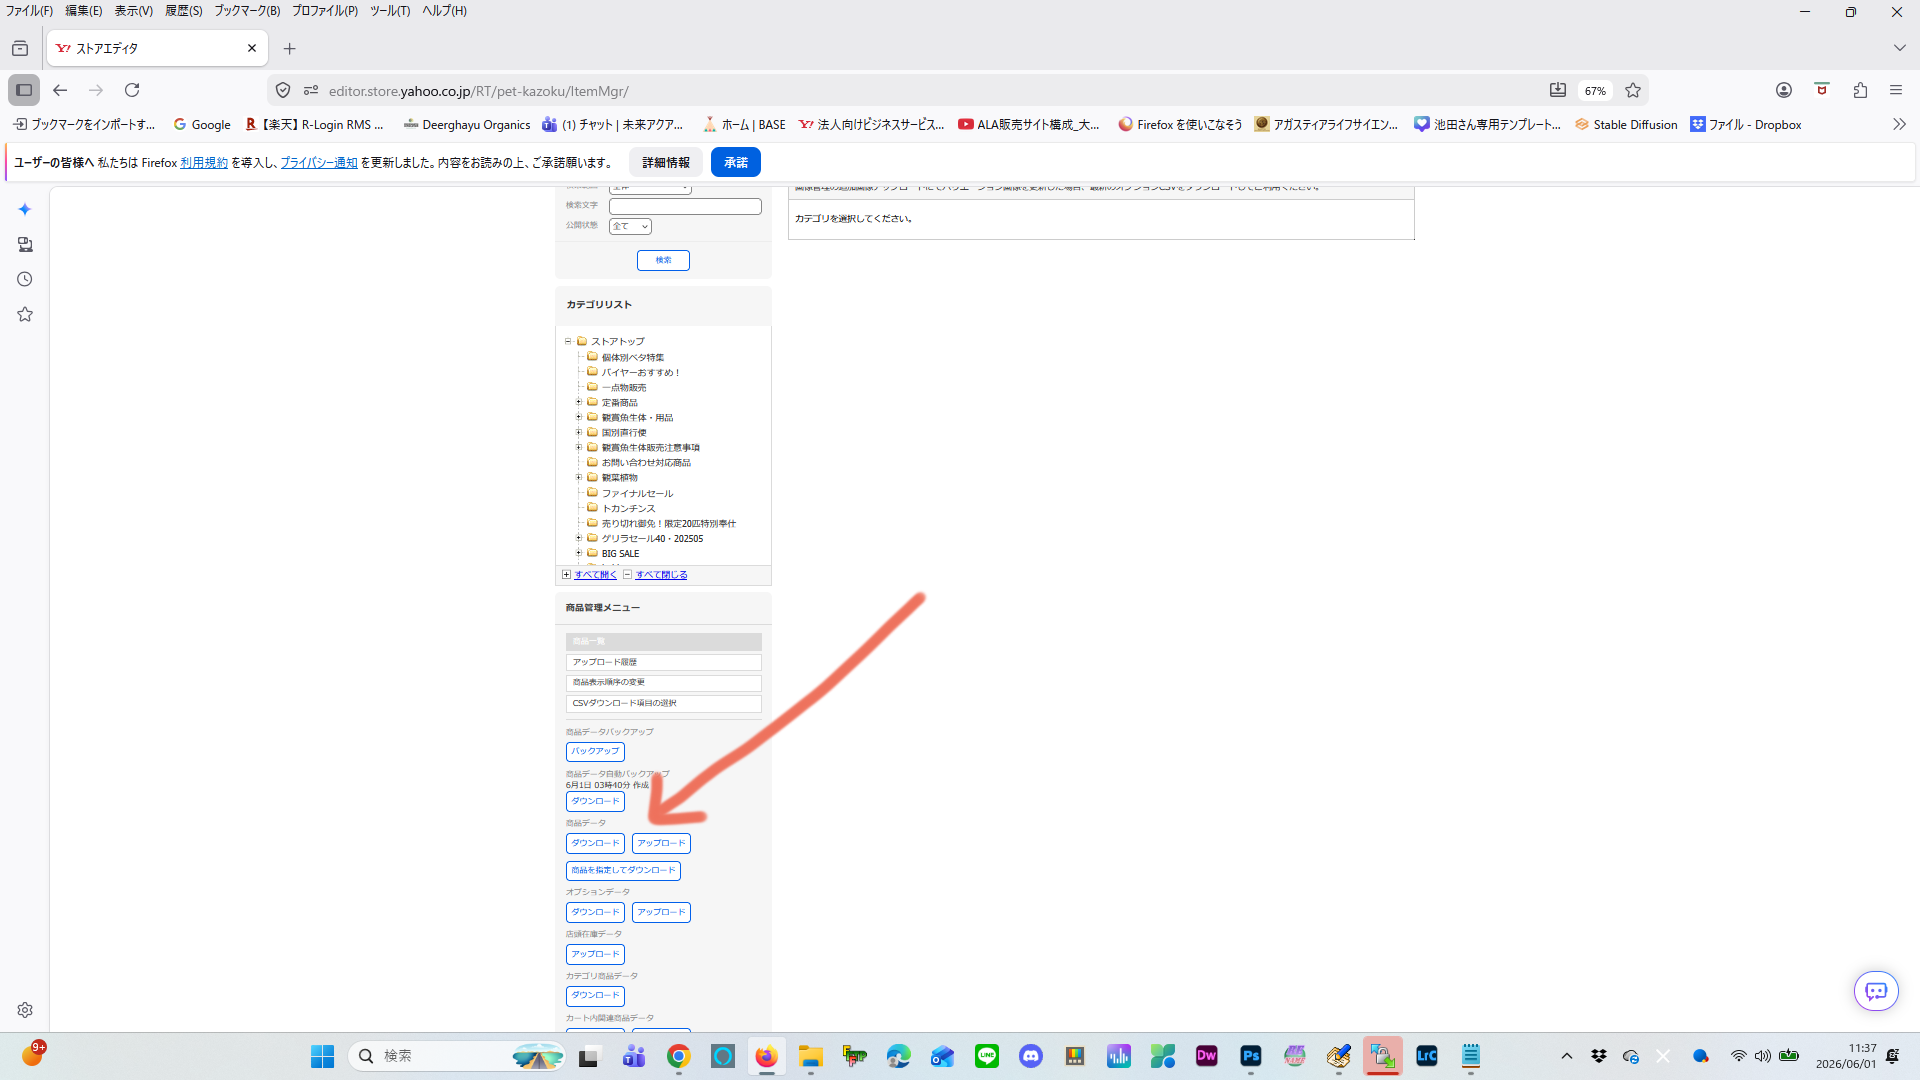Open the recent browsing tab overview icon
This screenshot has height=1080, width=1920.
tap(20, 48)
